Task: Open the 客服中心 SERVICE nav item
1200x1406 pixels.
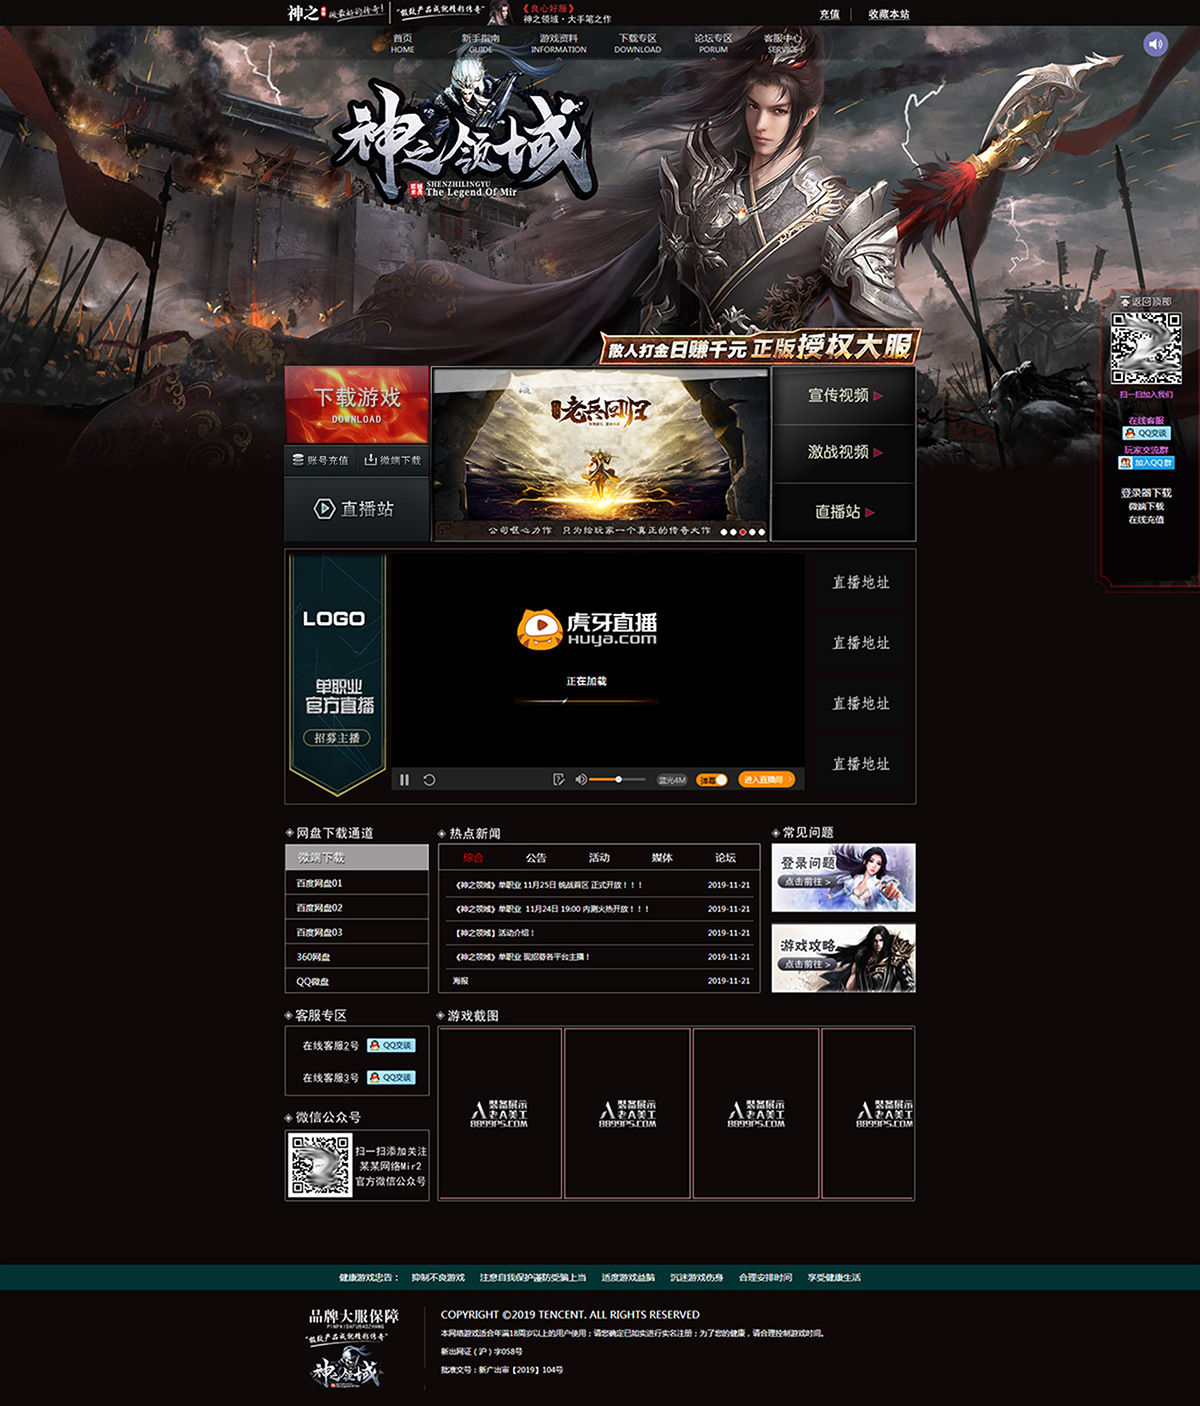Action: 783,43
